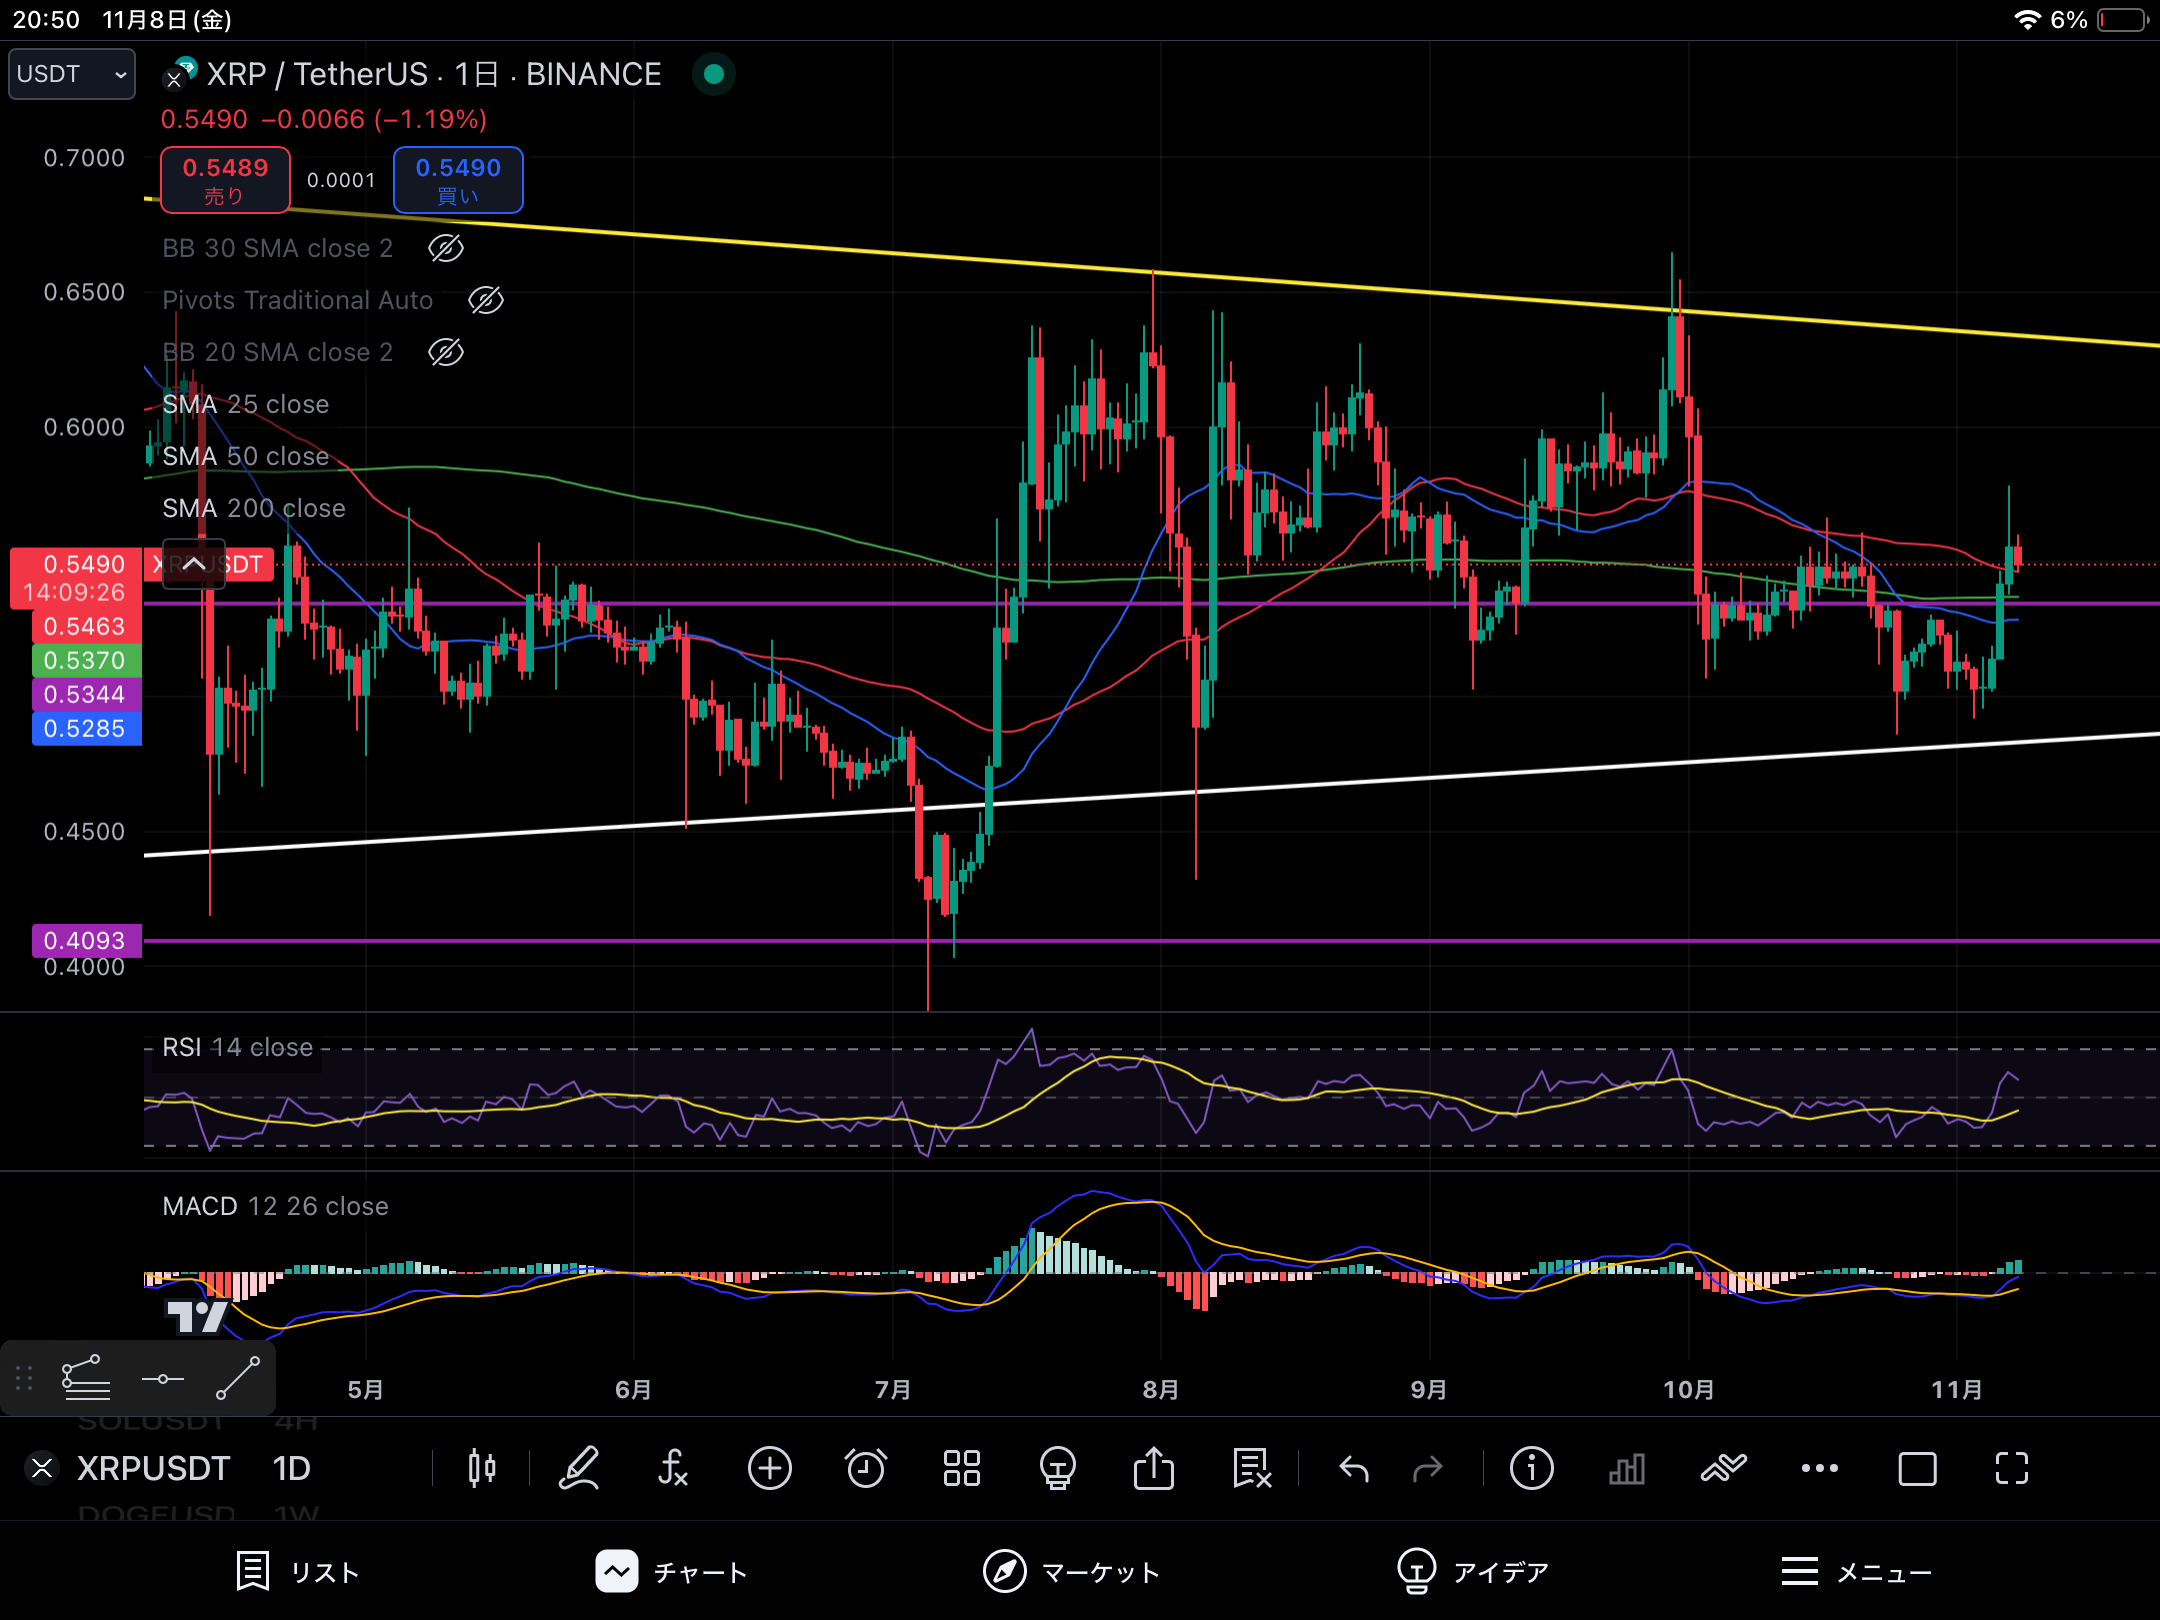Switch to the マーケット tab
The image size is (2160, 1620).
(x=1071, y=1572)
